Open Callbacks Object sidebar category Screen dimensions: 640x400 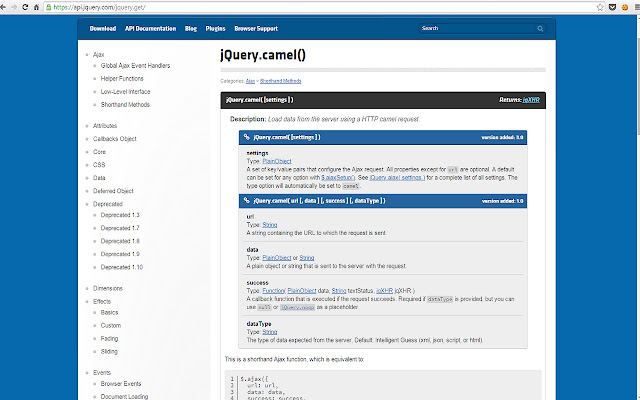[115, 139]
